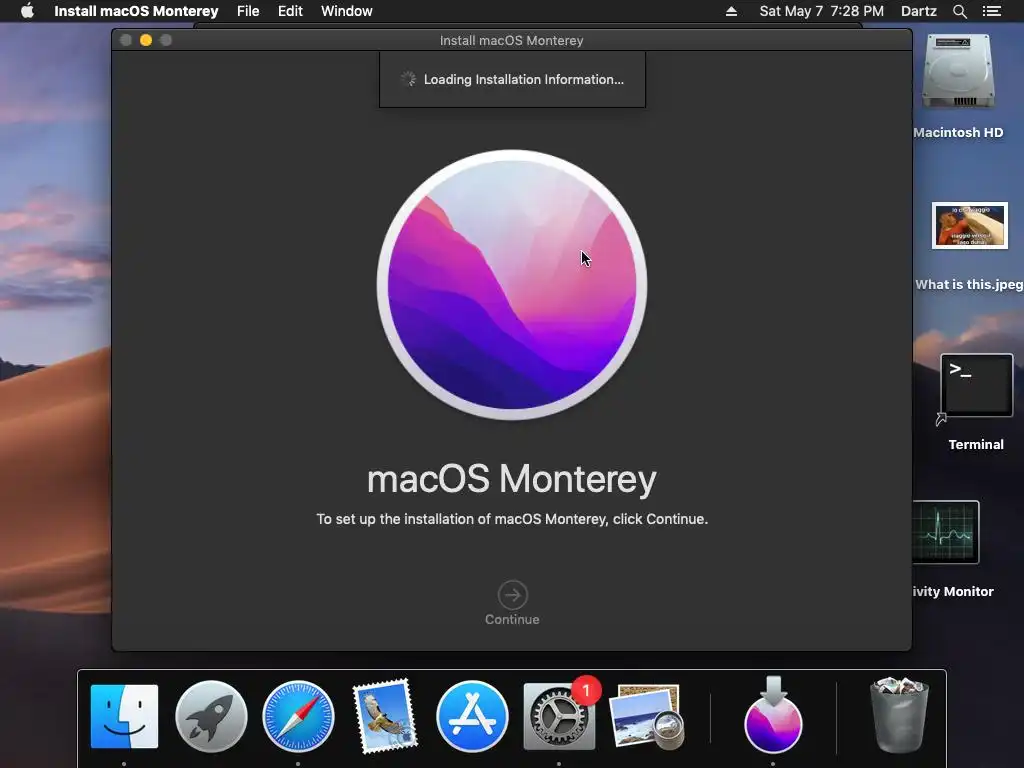This screenshot has width=1024, height=768.
Task: Select the Macintosh HD desktop drive icon
Action: coord(958,71)
